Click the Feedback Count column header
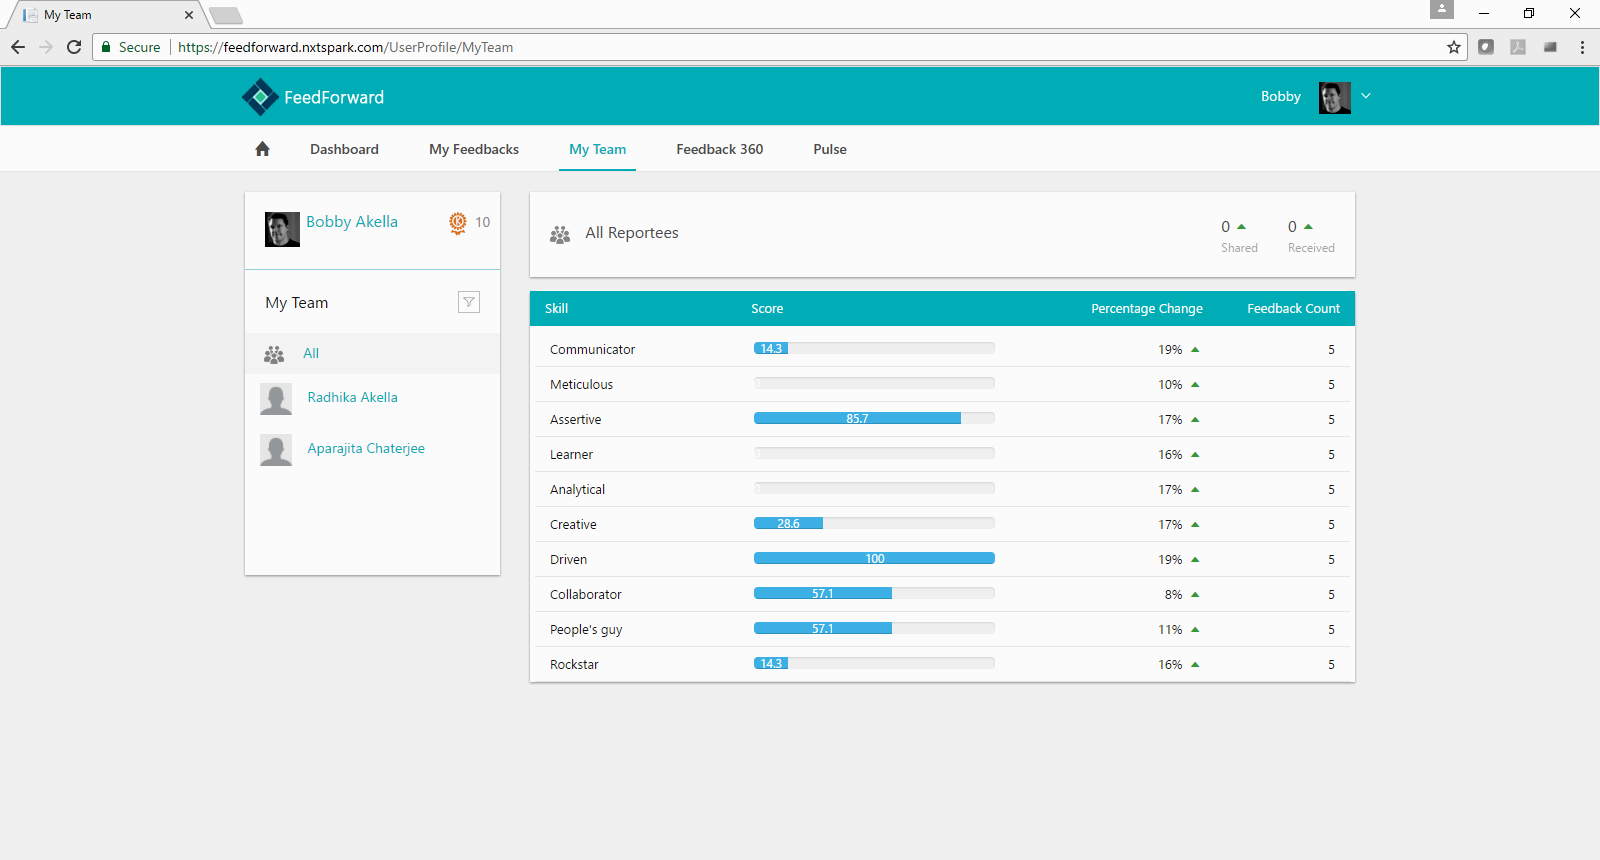 (x=1293, y=309)
